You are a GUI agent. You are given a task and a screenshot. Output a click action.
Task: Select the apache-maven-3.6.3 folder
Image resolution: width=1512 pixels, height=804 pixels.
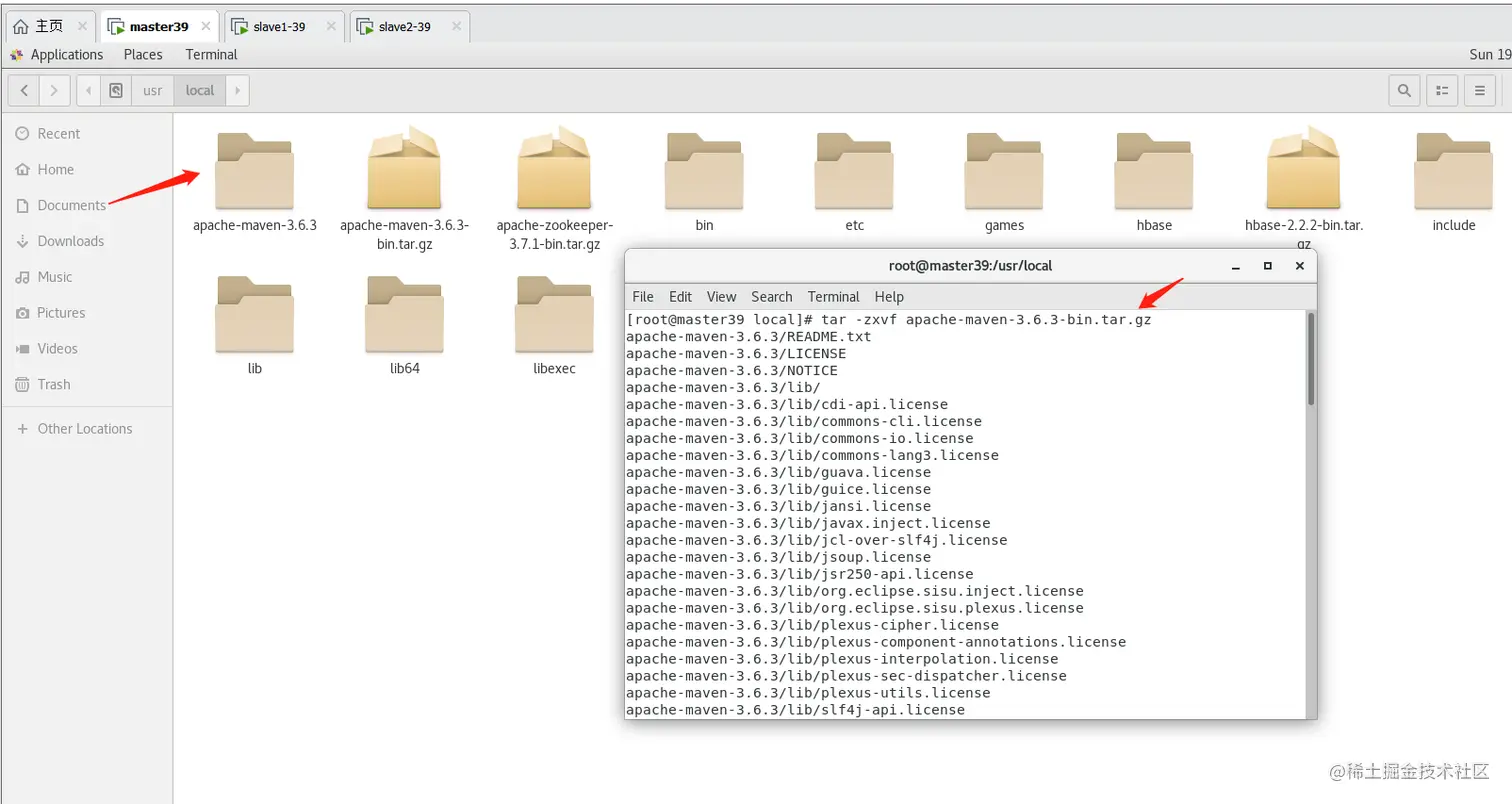[x=255, y=182]
